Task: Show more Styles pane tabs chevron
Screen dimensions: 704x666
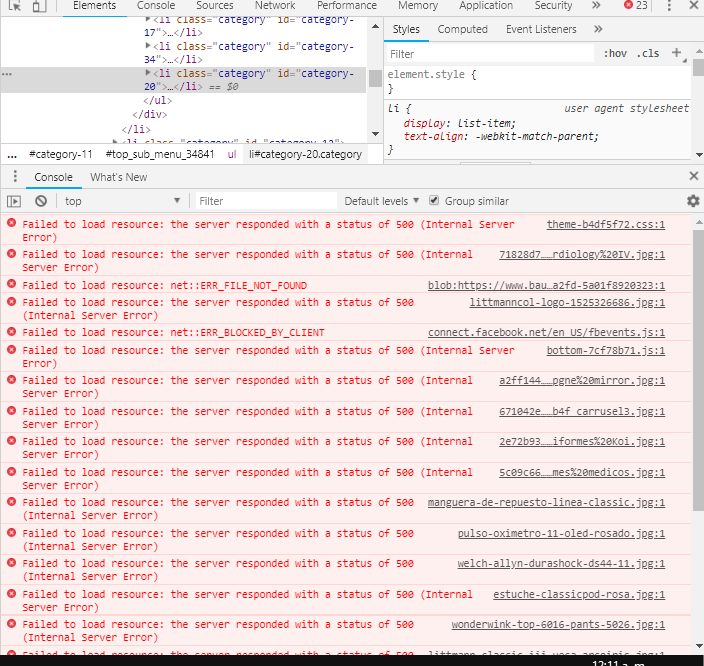Action: click(x=598, y=29)
